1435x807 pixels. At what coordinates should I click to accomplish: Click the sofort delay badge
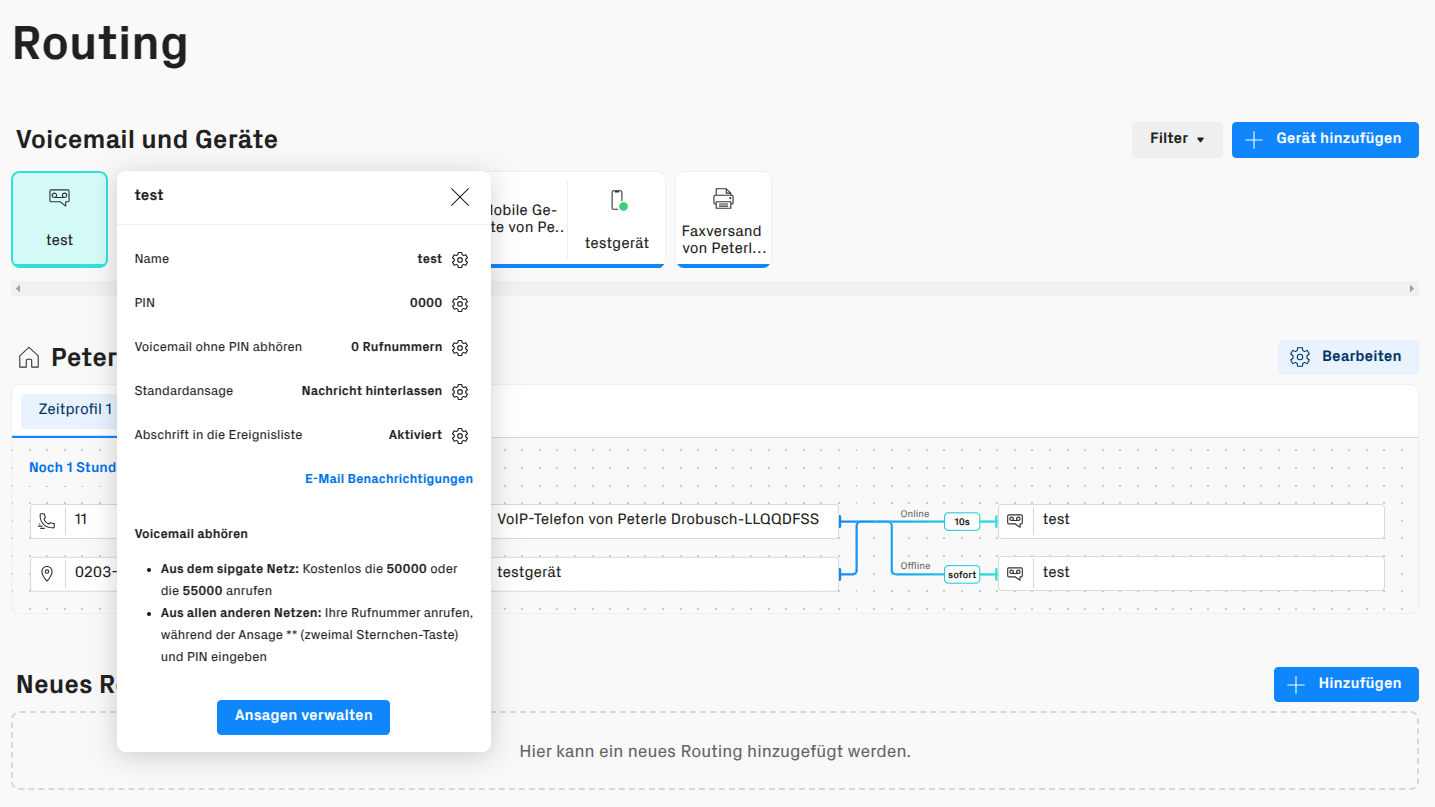[x=962, y=574]
